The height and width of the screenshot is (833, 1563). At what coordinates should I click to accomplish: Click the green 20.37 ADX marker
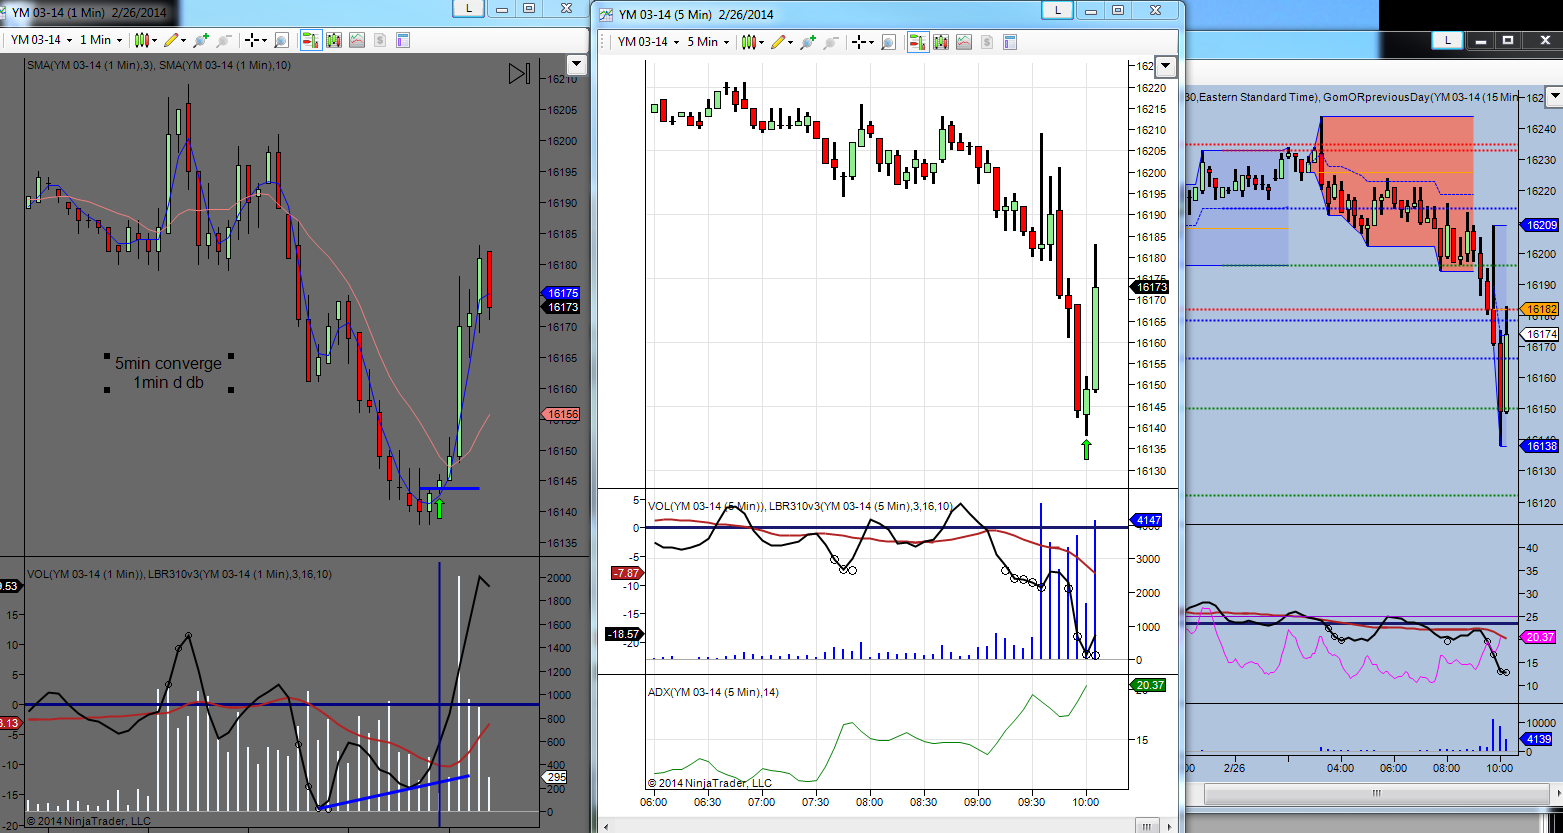pos(1149,685)
